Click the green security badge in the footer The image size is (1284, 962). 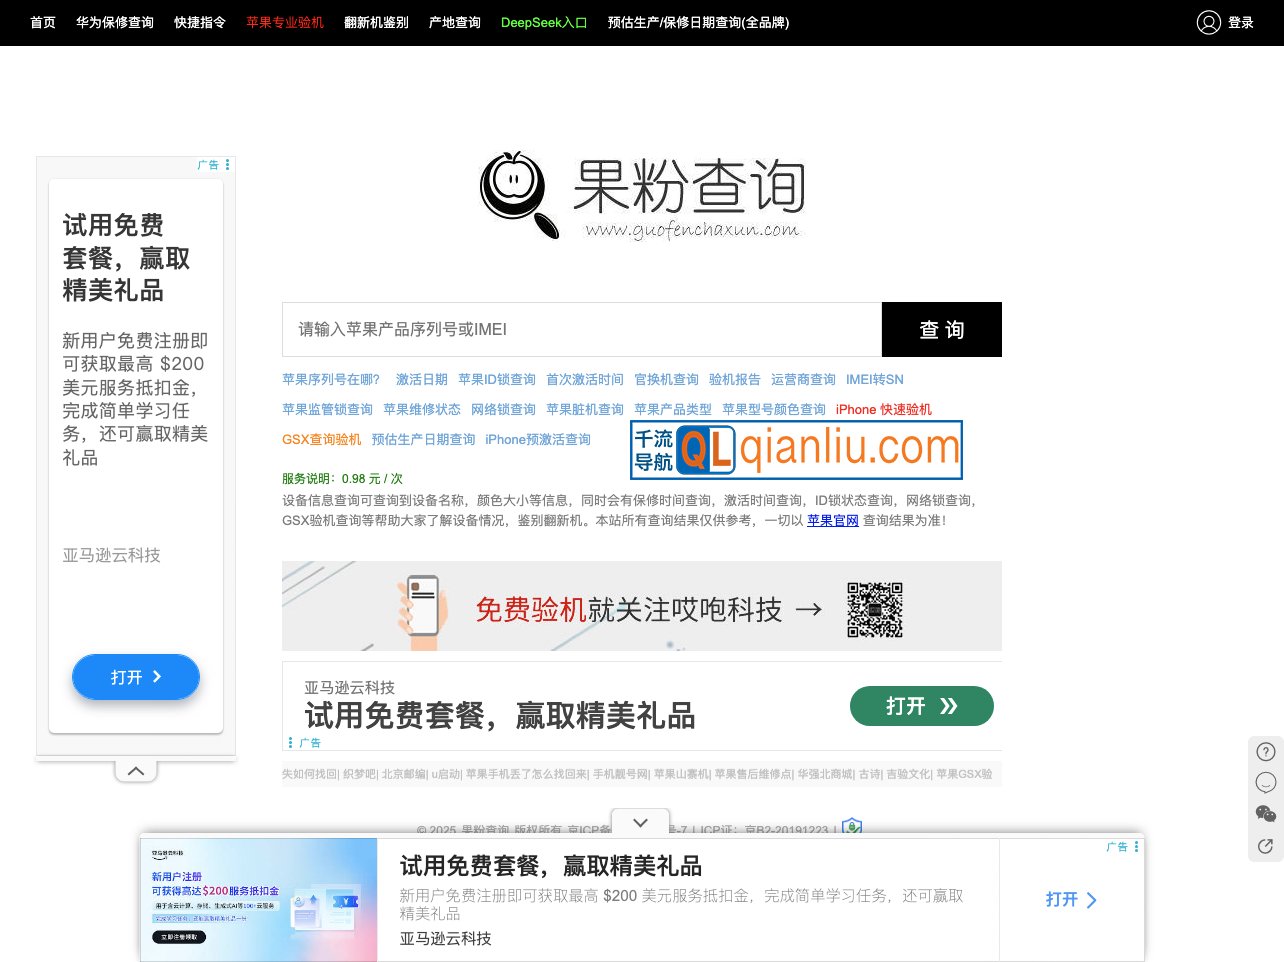(851, 828)
